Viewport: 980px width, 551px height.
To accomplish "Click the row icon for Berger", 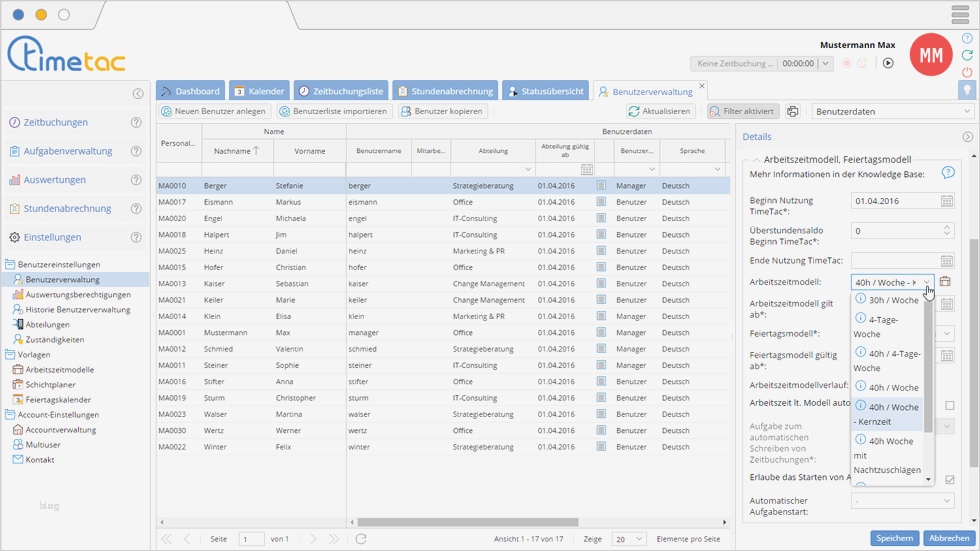I will tap(601, 186).
